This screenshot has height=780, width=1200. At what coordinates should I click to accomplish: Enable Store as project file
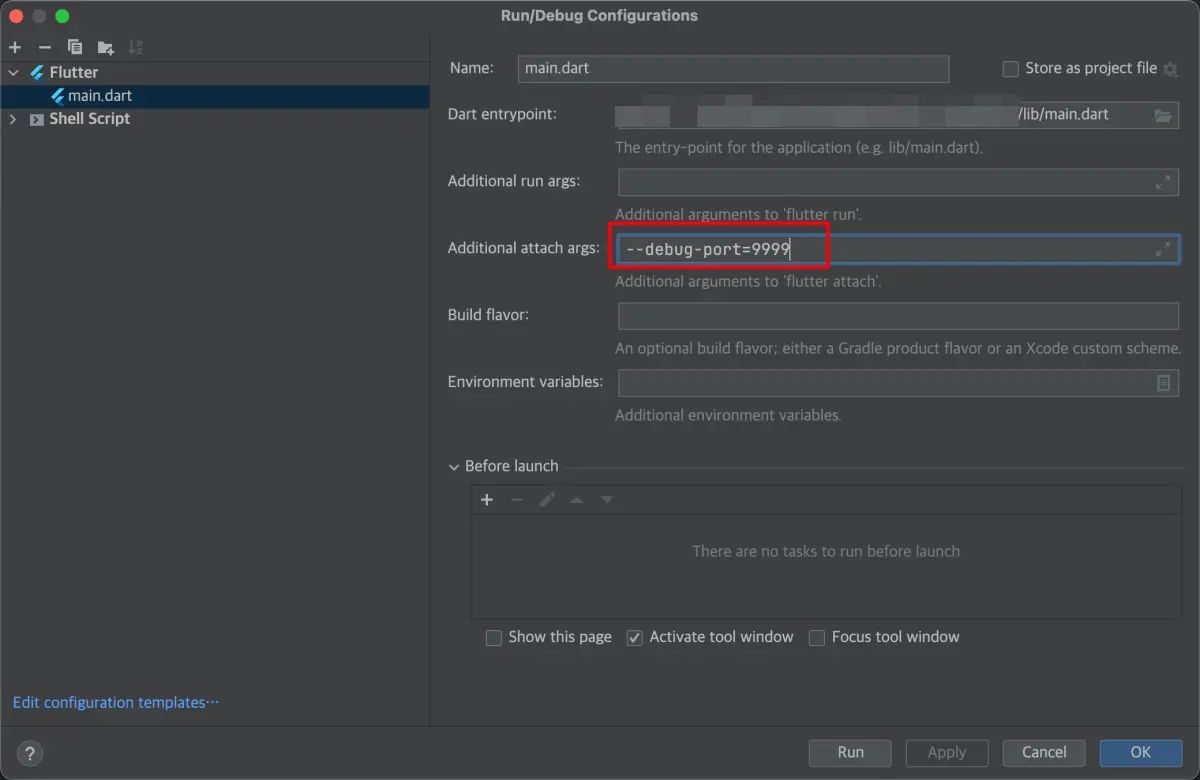pos(1010,68)
